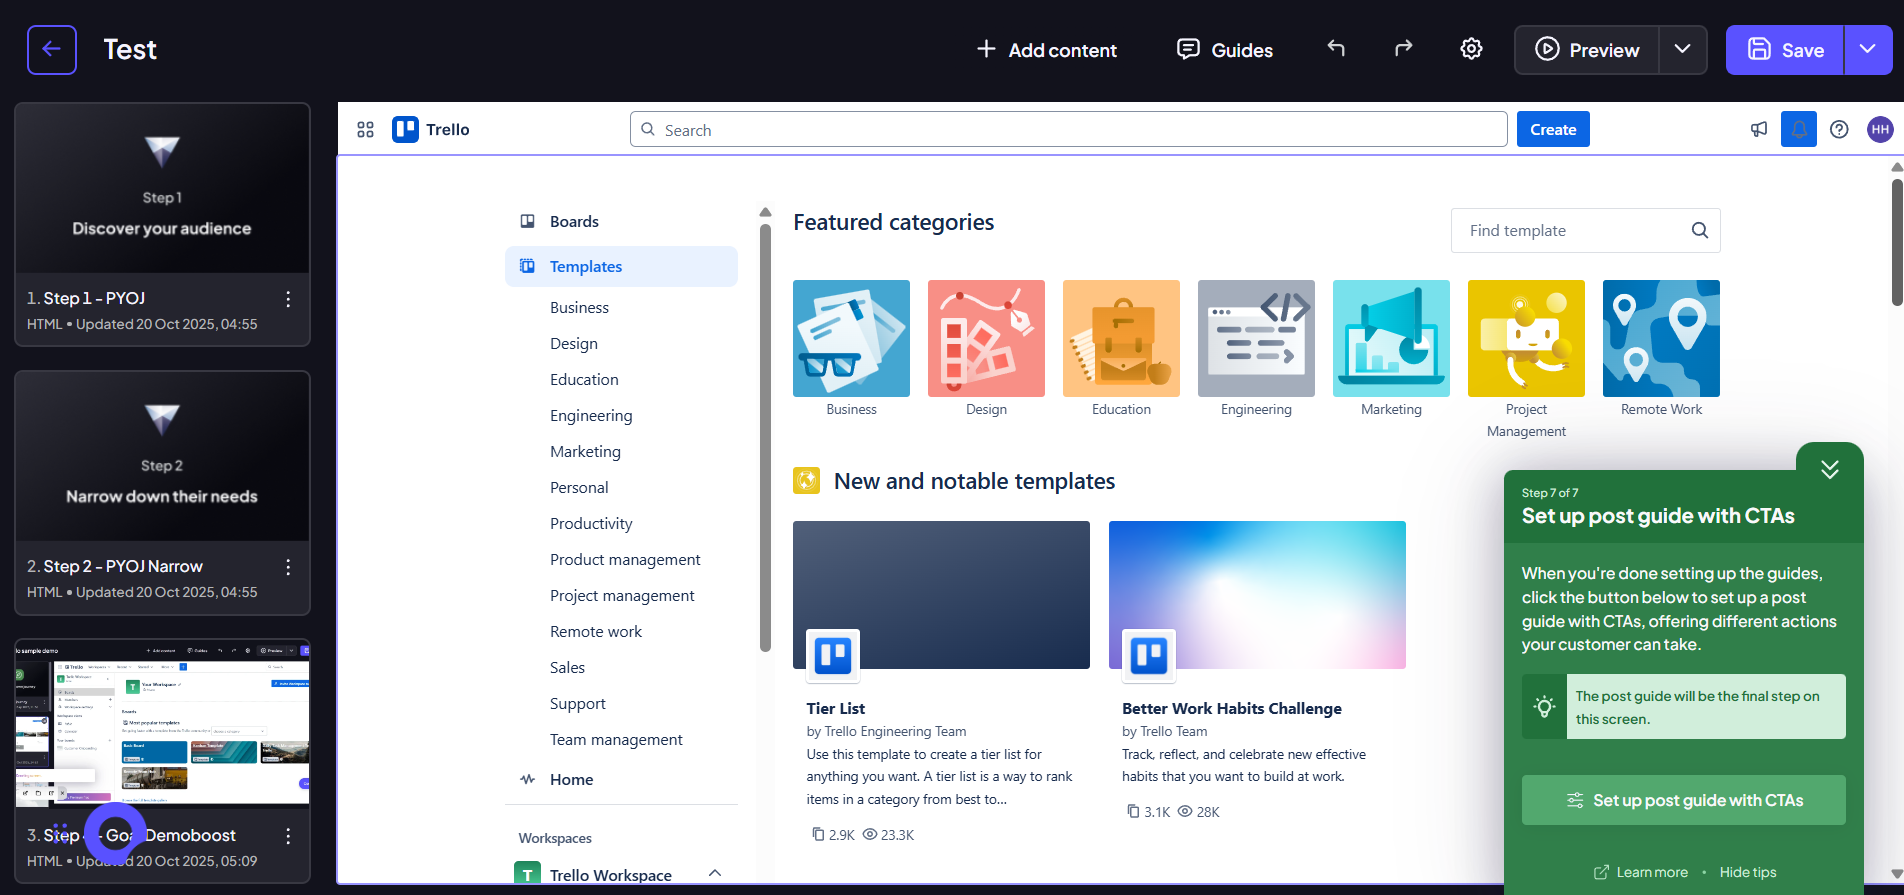1904x895 pixels.
Task: Click Hide tips link
Action: 1748,872
